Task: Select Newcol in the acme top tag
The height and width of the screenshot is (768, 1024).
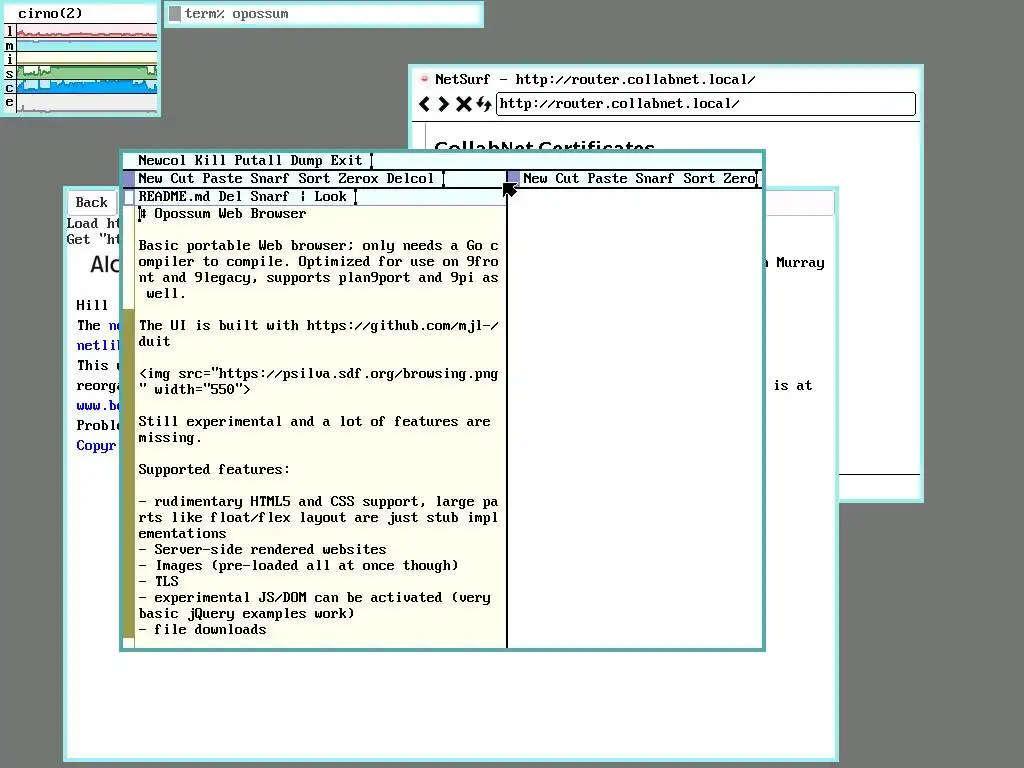Action: coord(162,161)
